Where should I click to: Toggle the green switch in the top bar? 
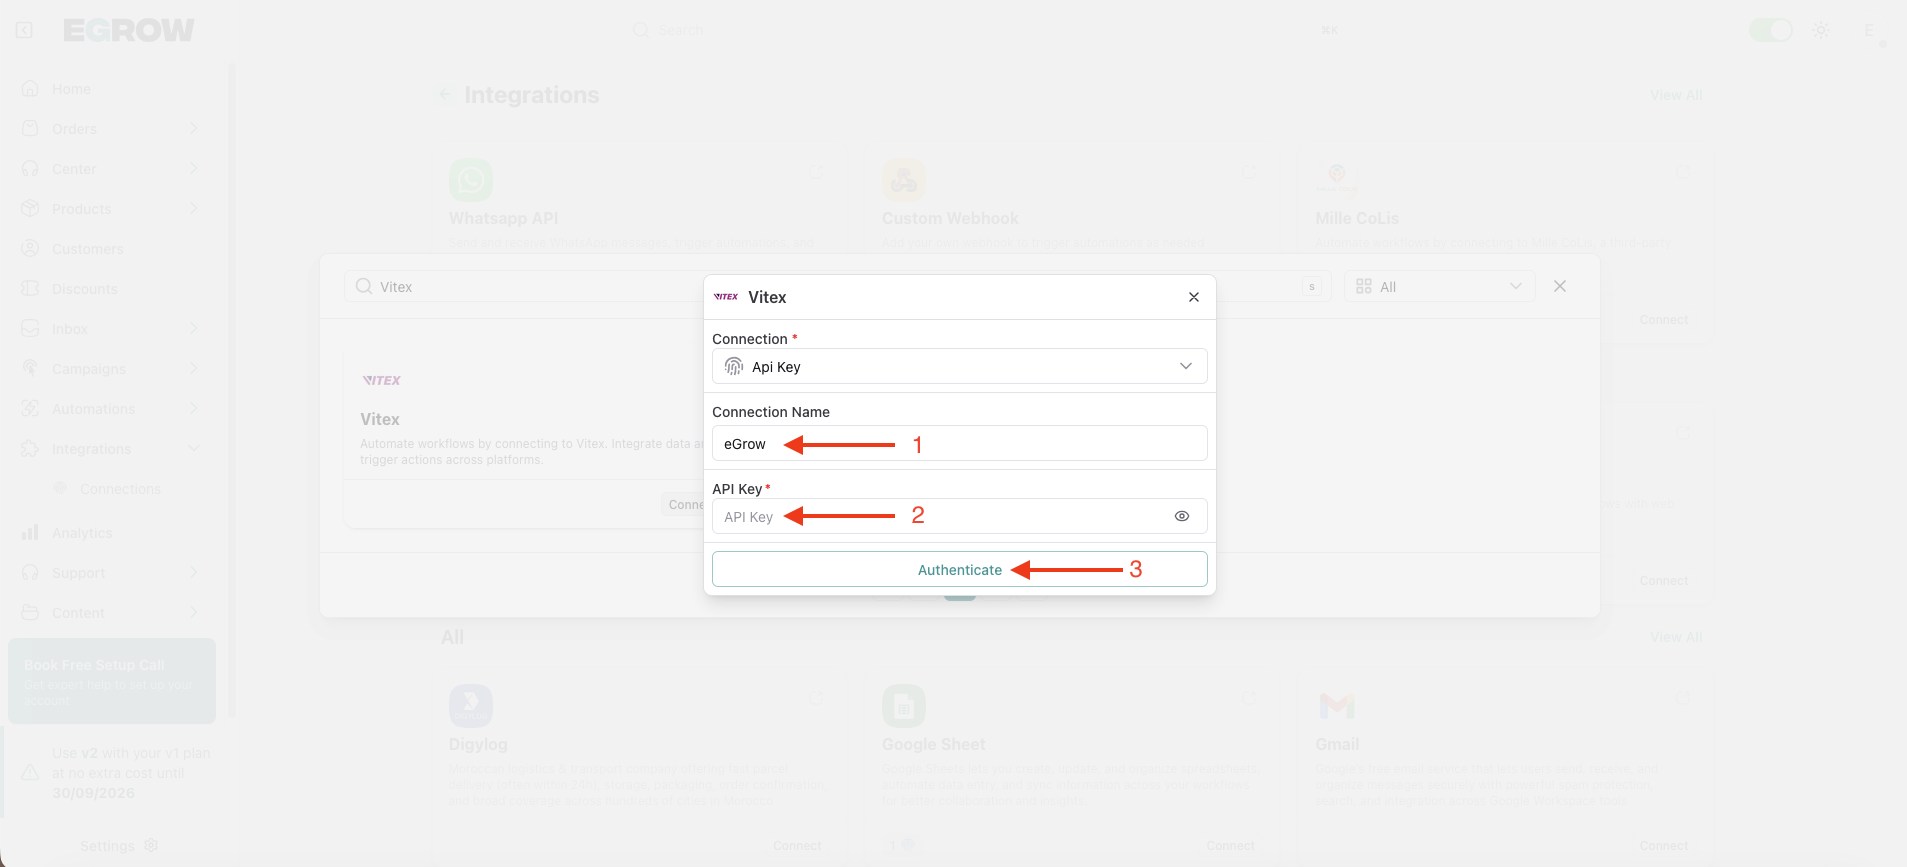click(x=1770, y=30)
